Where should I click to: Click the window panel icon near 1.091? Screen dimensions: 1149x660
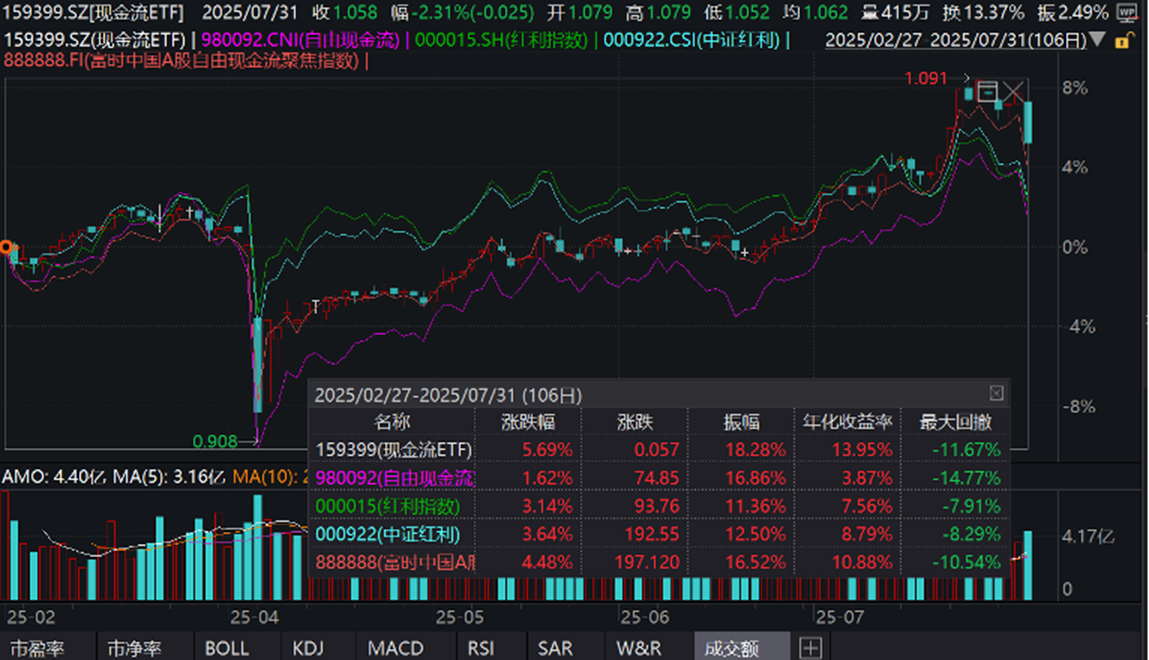tap(987, 92)
